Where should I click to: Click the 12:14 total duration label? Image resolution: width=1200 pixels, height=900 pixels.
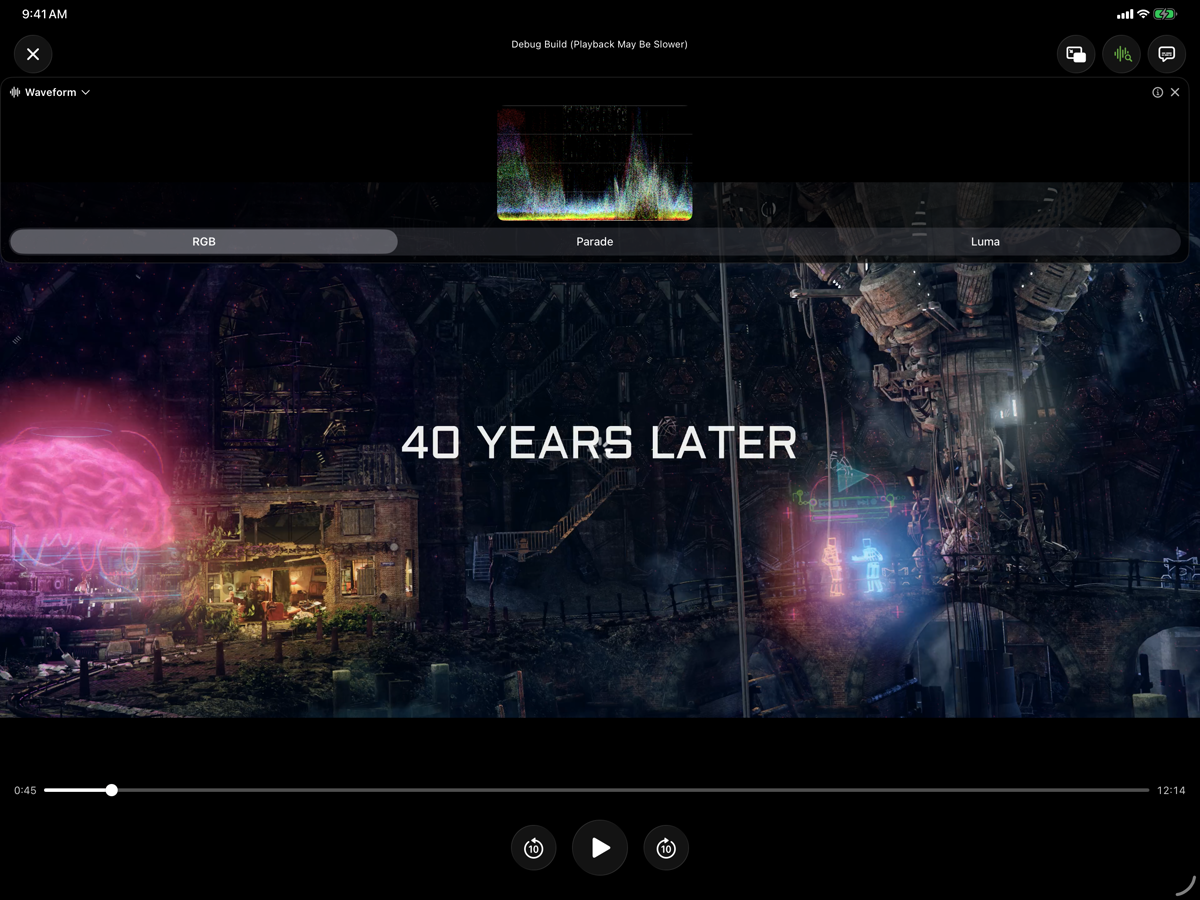pyautogui.click(x=1171, y=790)
